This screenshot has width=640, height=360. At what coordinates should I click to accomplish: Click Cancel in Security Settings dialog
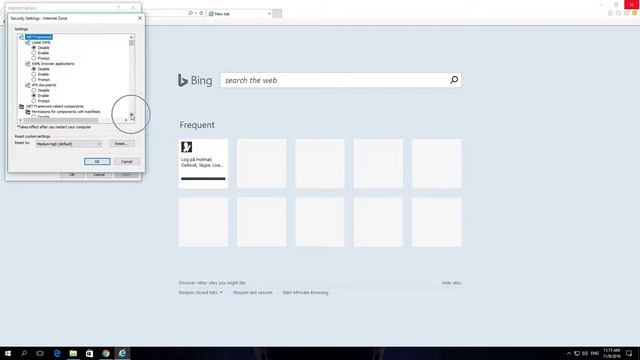tap(127, 162)
